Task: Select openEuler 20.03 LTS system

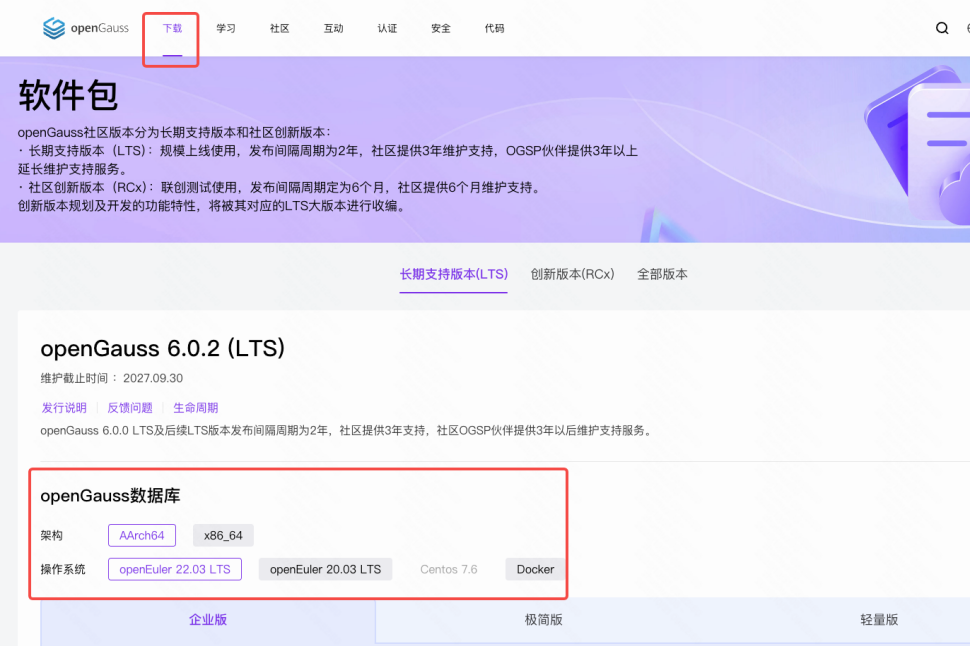Action: pos(325,569)
